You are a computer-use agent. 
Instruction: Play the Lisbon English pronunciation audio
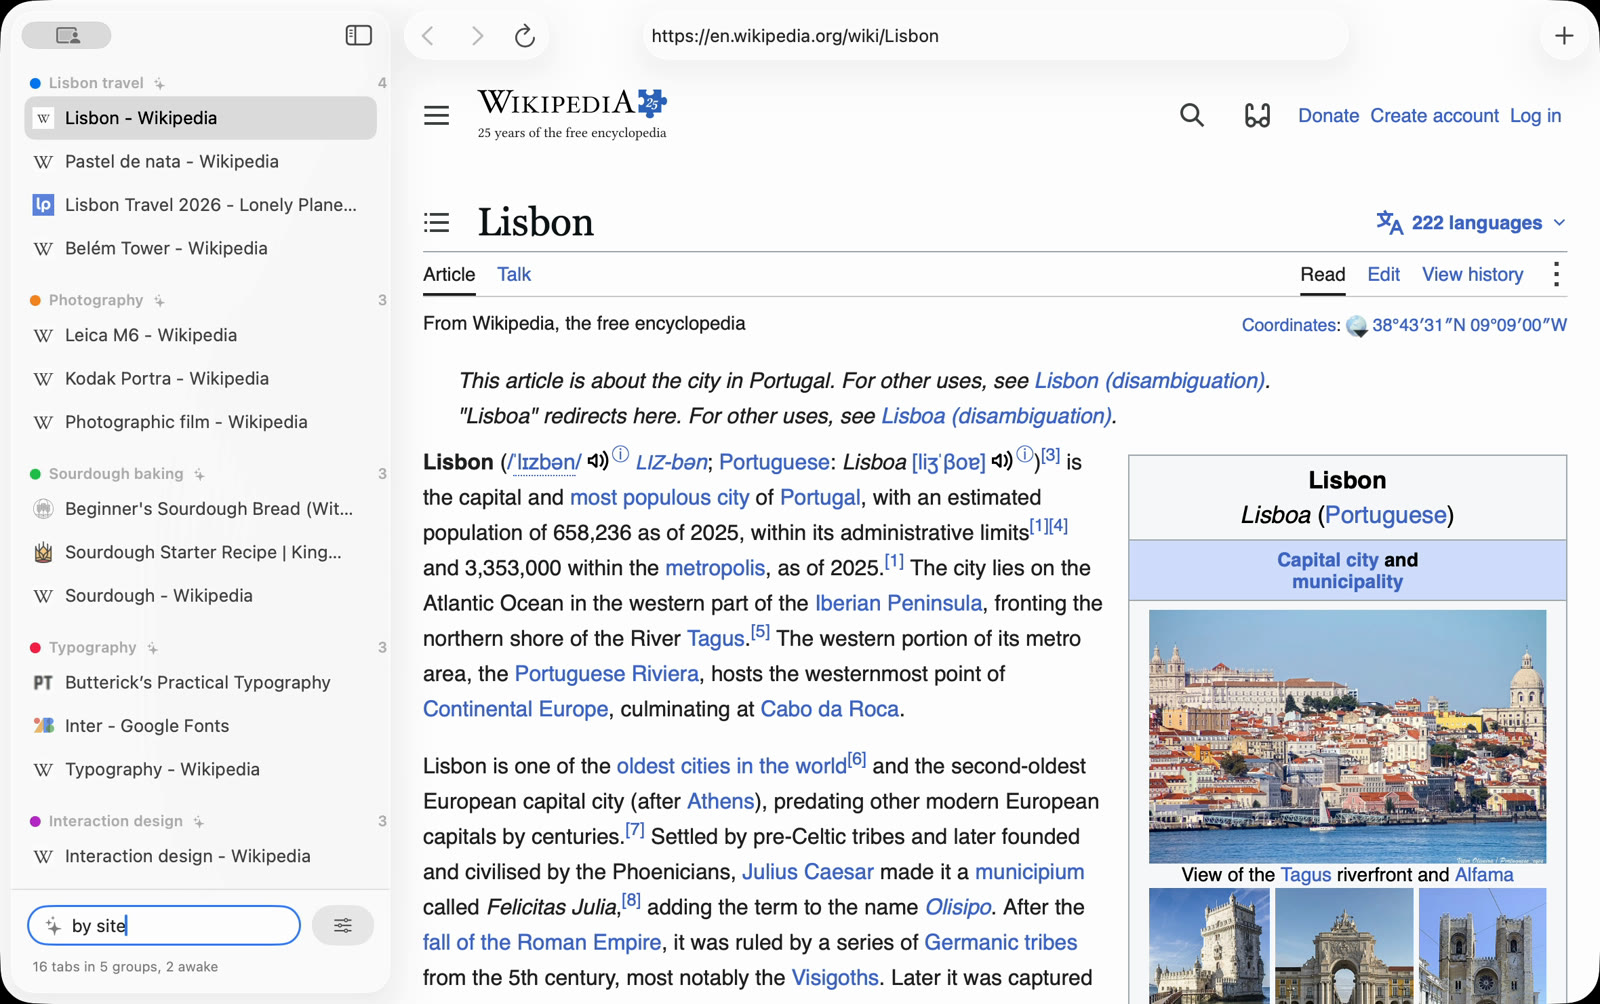click(598, 461)
